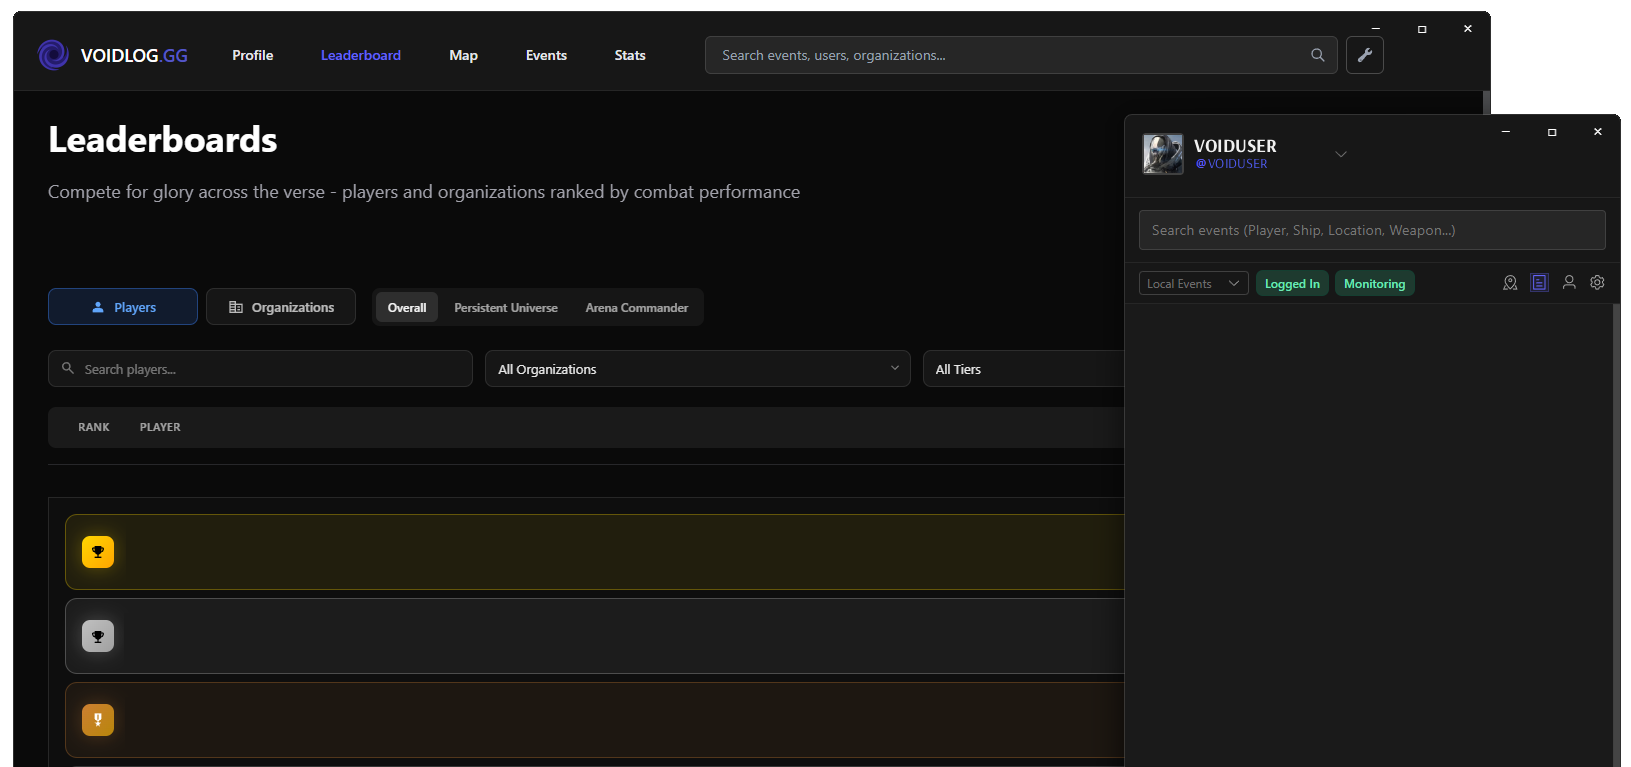This screenshot has height=767, width=1631.
Task: Navigate to the Map page
Action: point(463,55)
